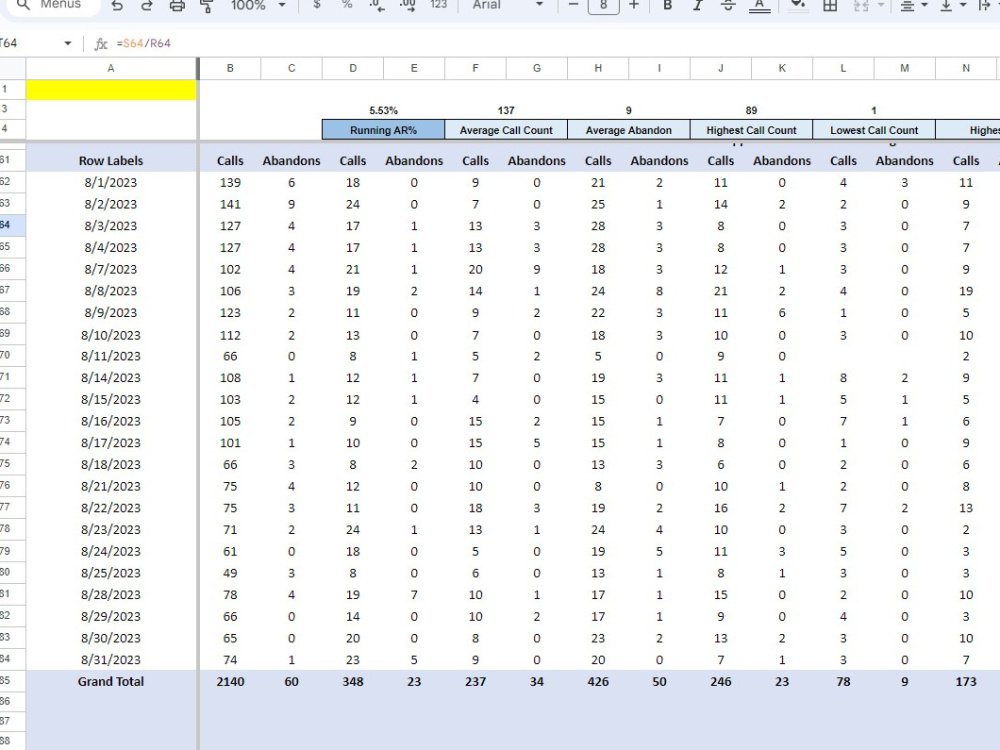This screenshot has width=1000, height=750.
Task: Click the yellow cell A1
Action: pos(111,90)
